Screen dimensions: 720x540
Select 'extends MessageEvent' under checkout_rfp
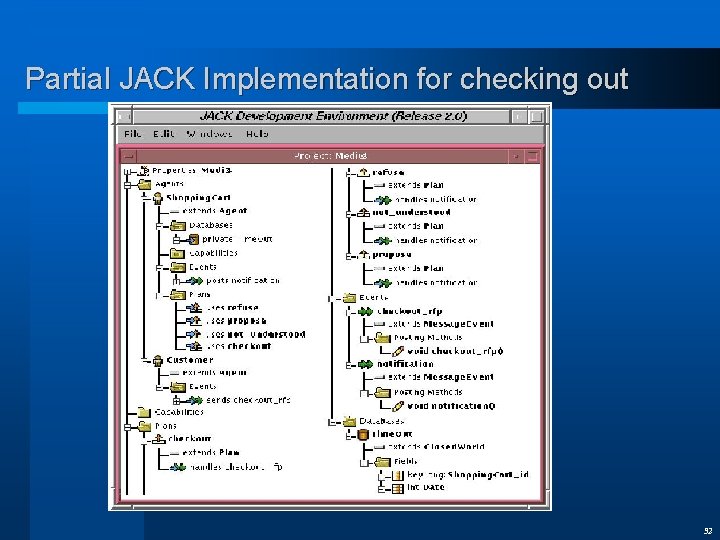440,324
